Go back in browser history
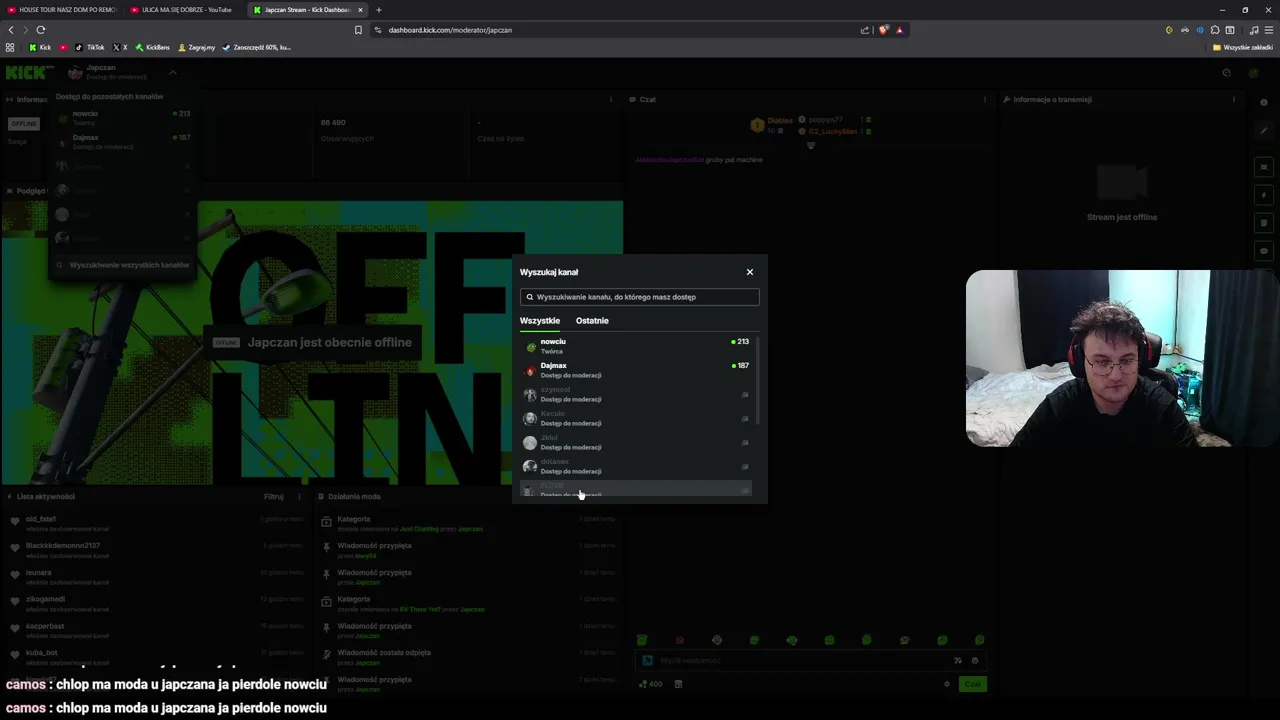Viewport: 1280px width, 720px height. pyautogui.click(x=11, y=30)
